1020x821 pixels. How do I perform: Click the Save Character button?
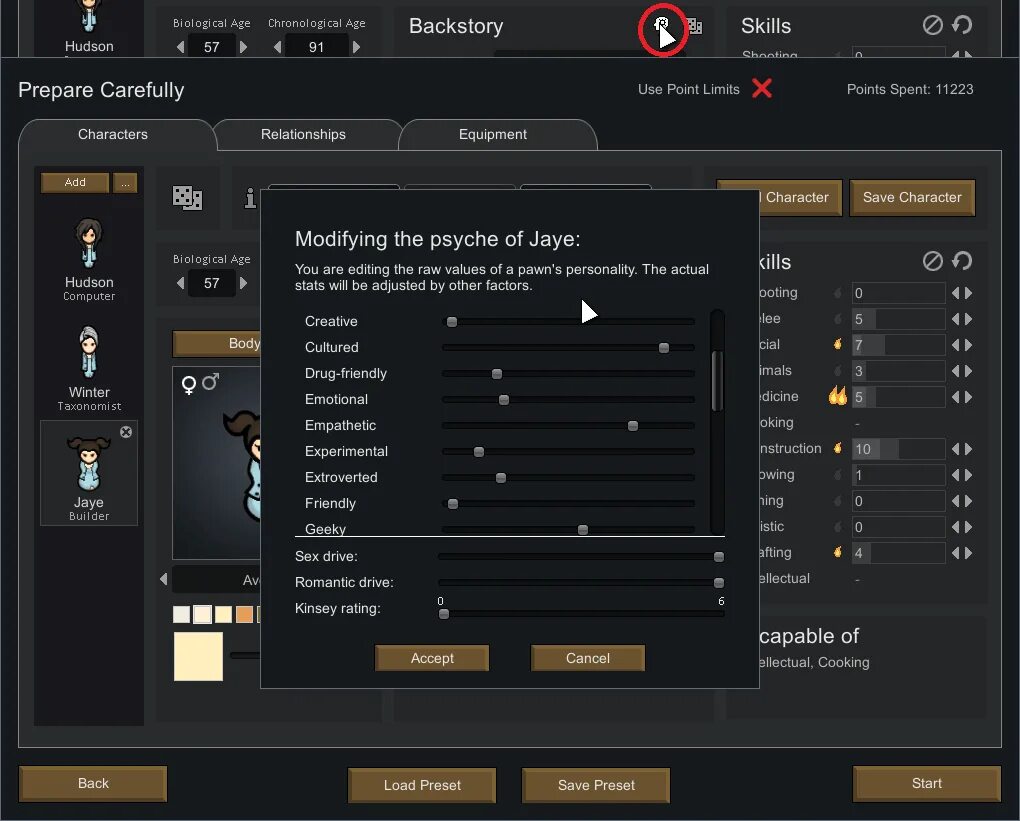pyautogui.click(x=912, y=198)
